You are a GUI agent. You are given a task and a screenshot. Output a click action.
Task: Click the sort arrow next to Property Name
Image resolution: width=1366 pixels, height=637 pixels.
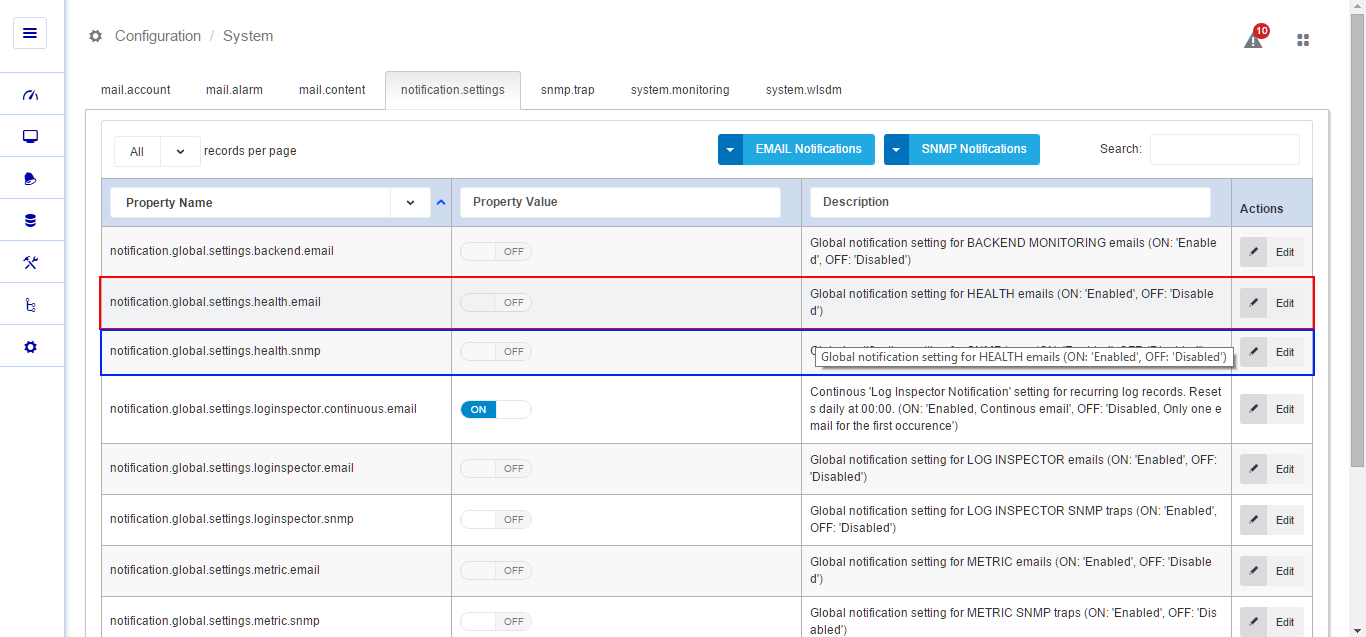[x=441, y=202]
